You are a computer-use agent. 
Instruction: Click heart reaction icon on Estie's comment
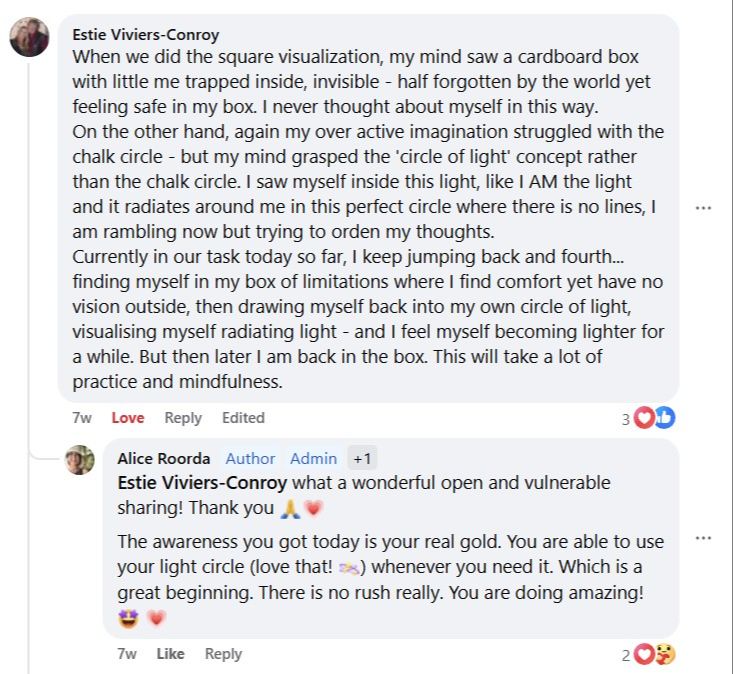(x=644, y=418)
